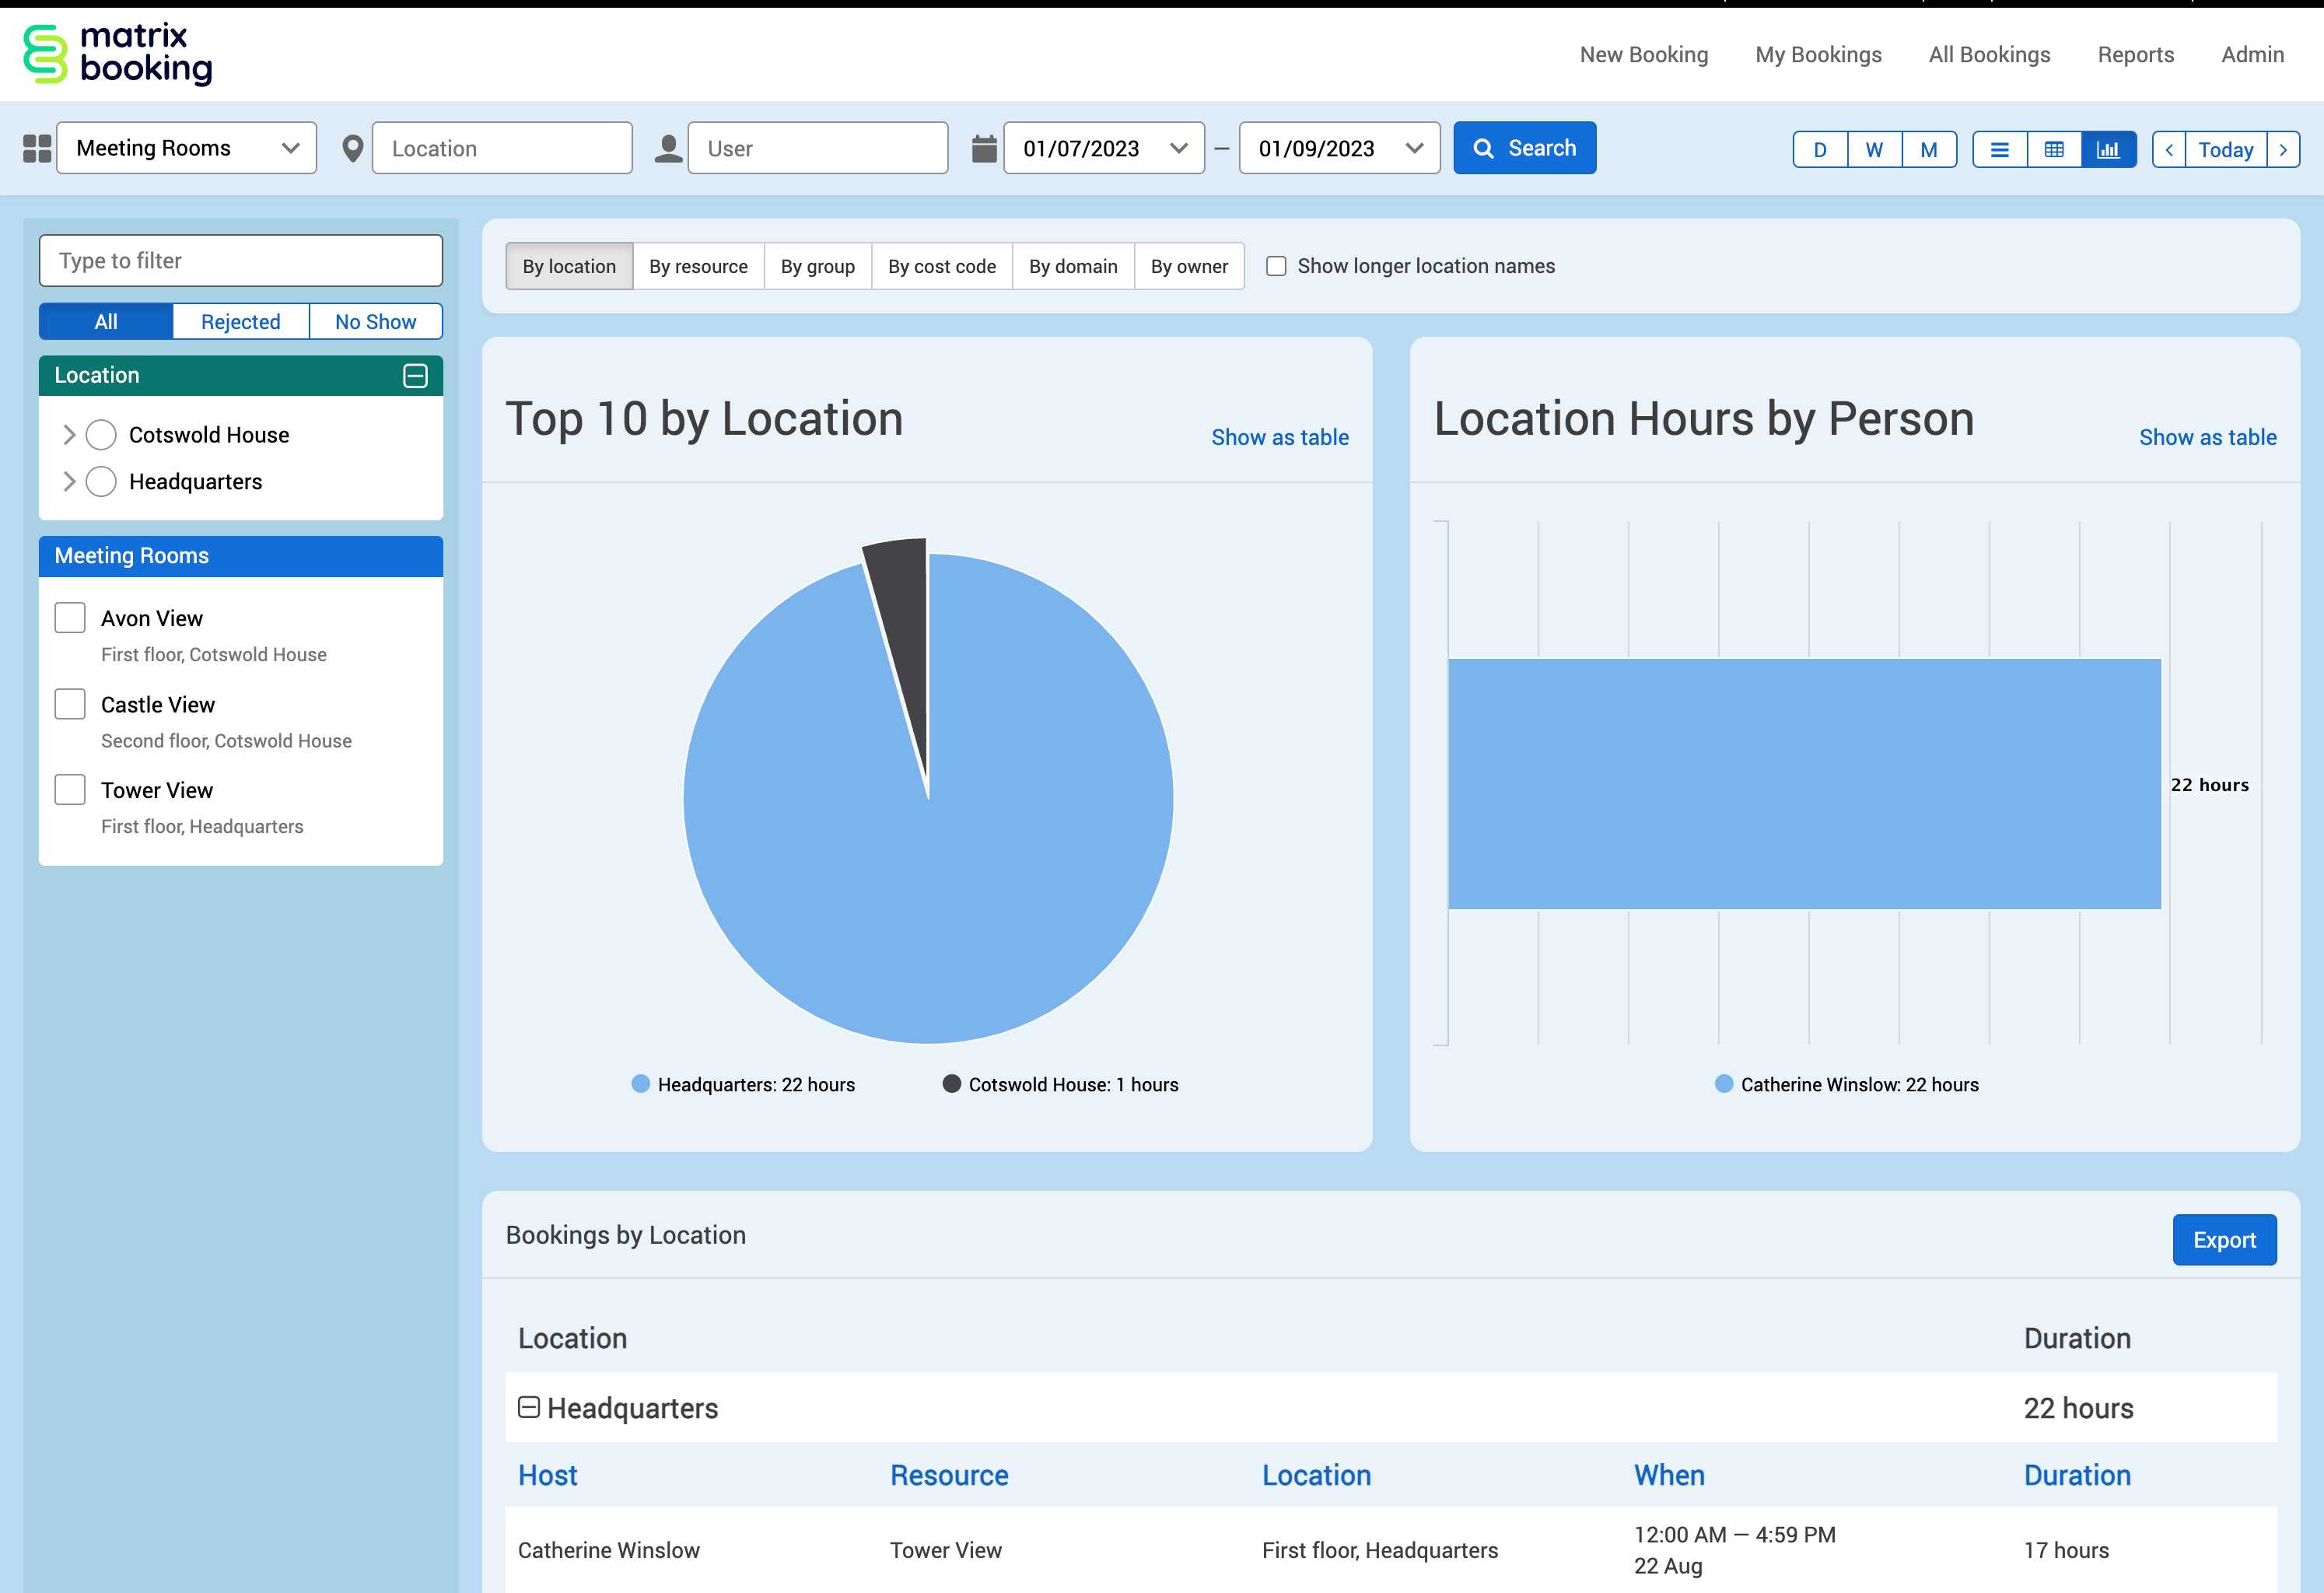Click the Type to filter field
Image resolution: width=2324 pixels, height=1593 pixels.
point(241,261)
